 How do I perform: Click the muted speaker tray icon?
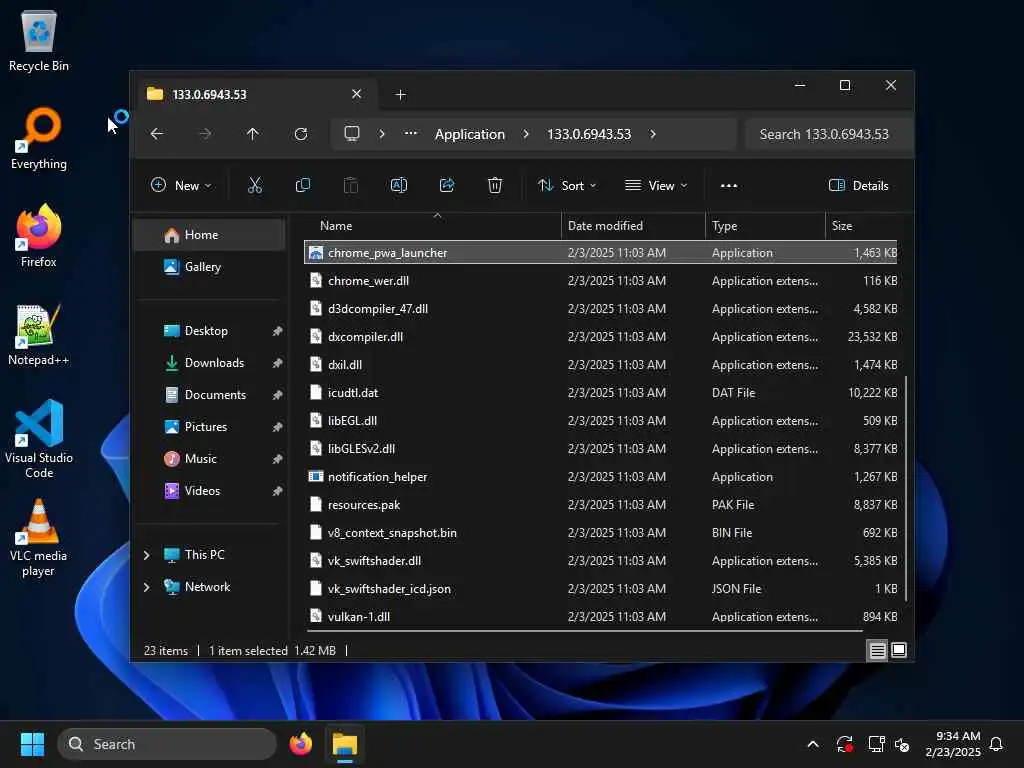click(x=903, y=744)
